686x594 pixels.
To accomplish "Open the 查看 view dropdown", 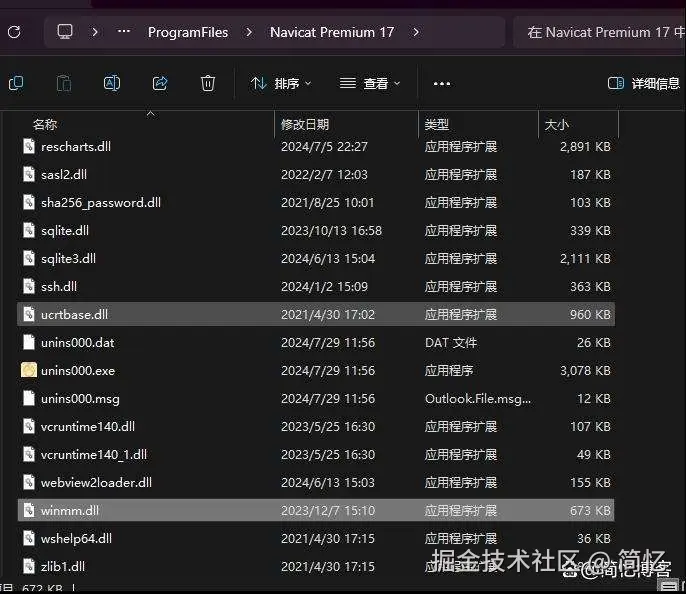I will tap(370, 83).
